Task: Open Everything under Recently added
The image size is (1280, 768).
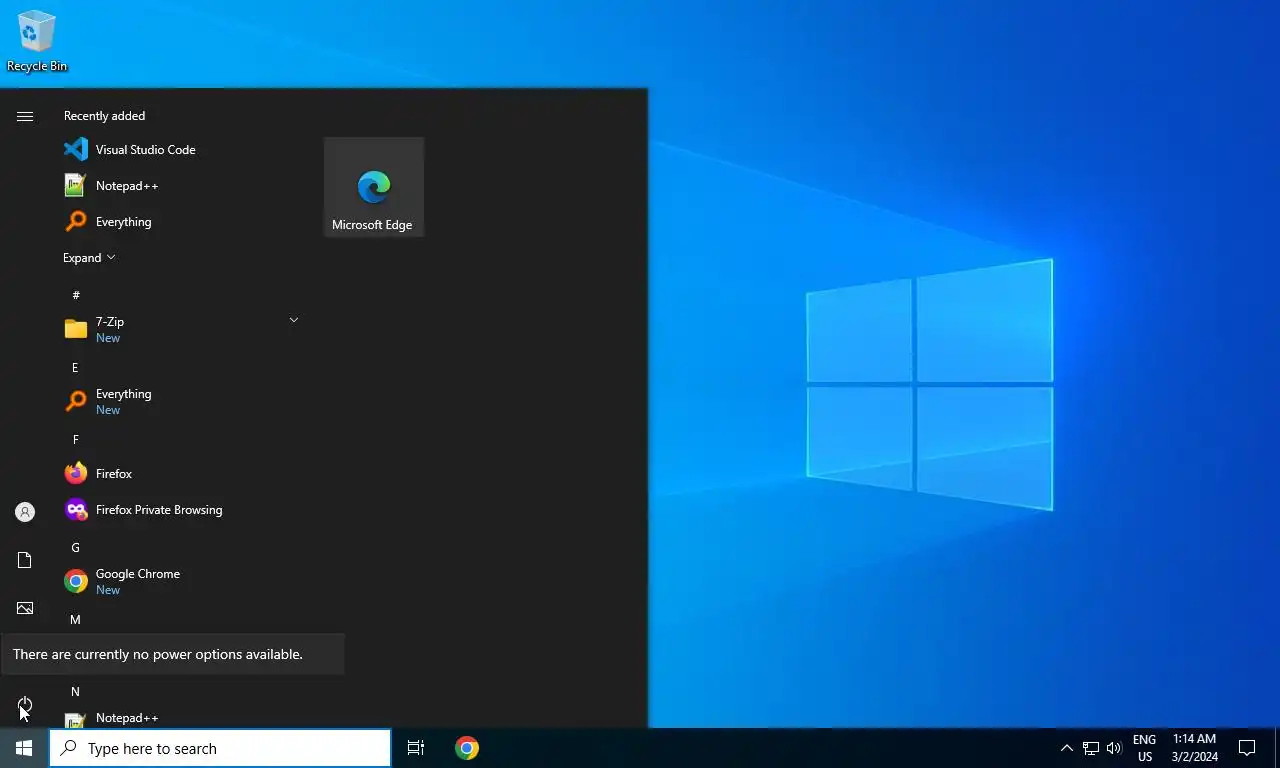Action: tap(180, 222)
